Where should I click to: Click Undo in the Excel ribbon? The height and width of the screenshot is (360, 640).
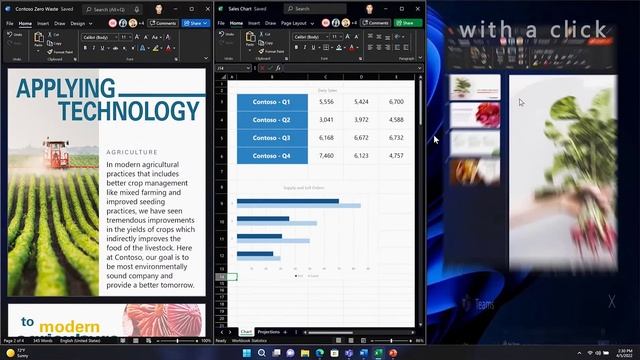click(x=227, y=35)
